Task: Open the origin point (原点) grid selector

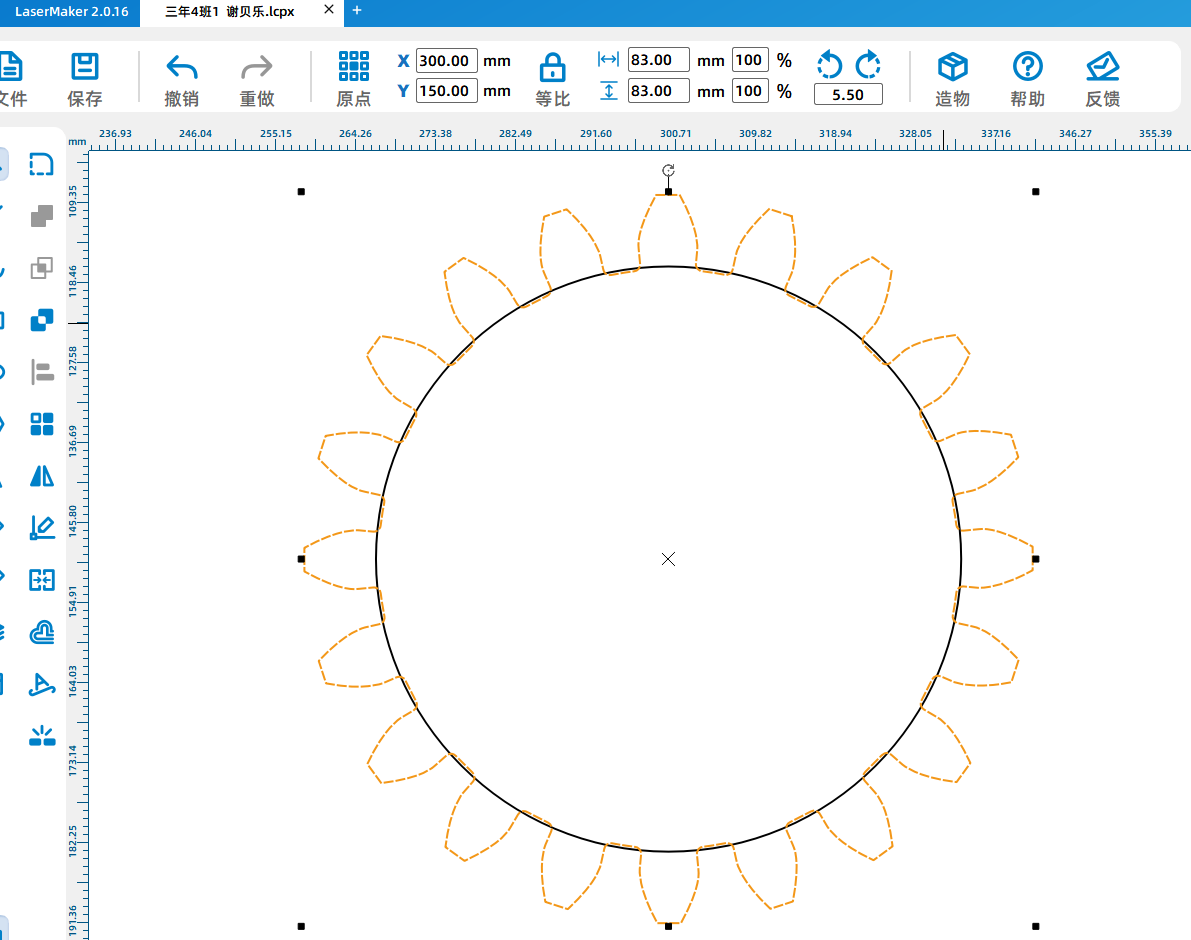Action: (x=354, y=79)
